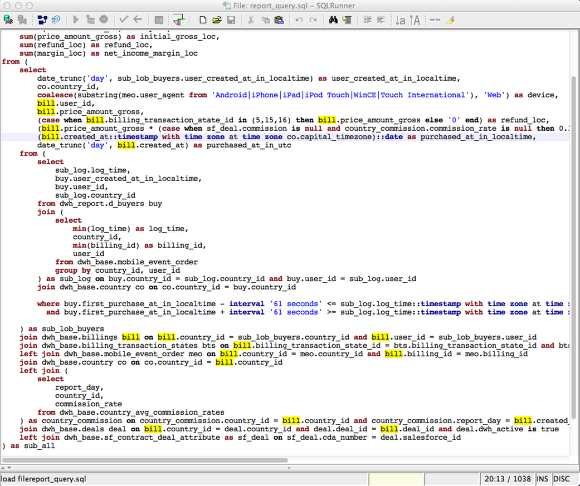This screenshot has height=486, width=580.
Task: Click the 'commission_rate' column line
Action: 88,404
